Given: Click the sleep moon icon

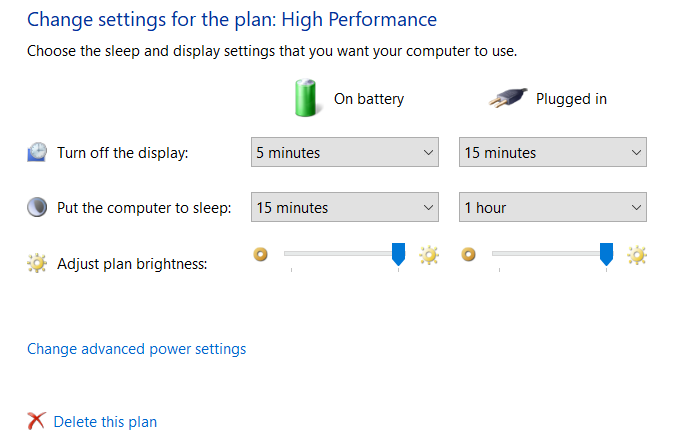Looking at the screenshot, I should [37, 208].
